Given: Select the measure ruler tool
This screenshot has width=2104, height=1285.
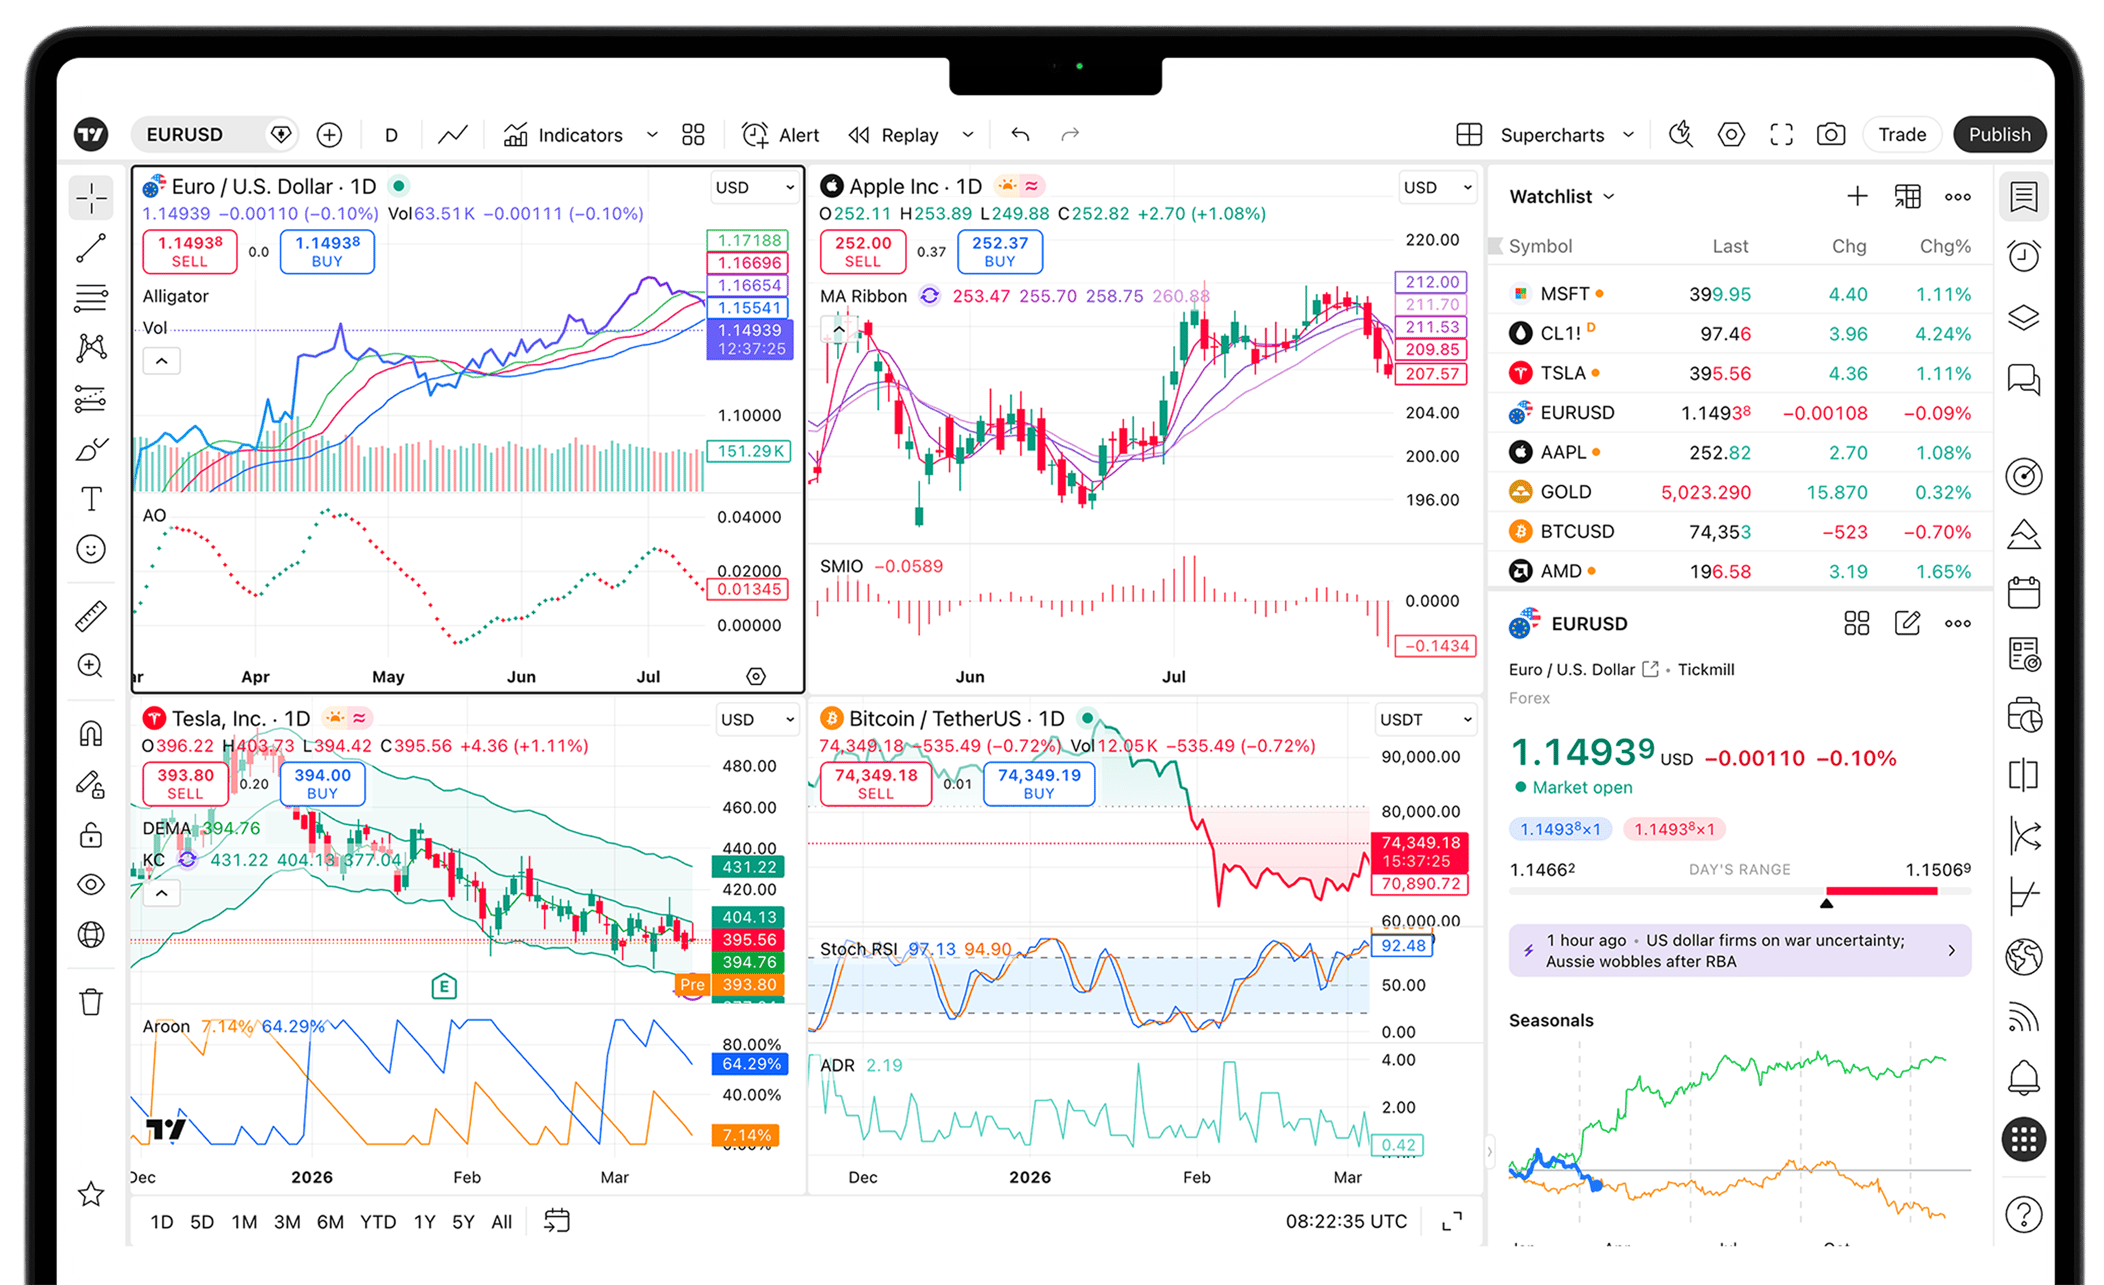Looking at the screenshot, I should [x=91, y=616].
